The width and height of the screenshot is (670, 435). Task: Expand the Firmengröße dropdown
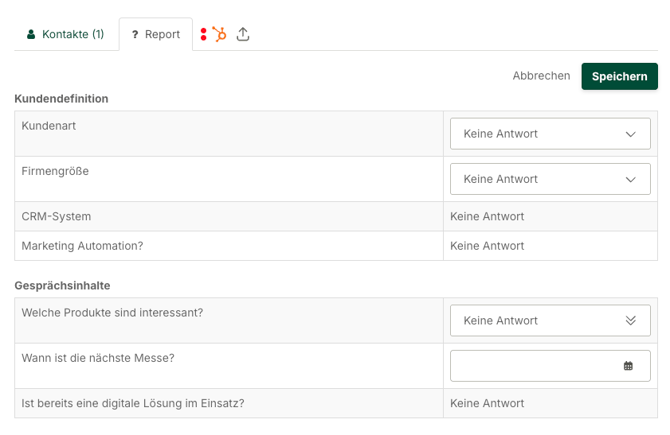click(x=550, y=179)
